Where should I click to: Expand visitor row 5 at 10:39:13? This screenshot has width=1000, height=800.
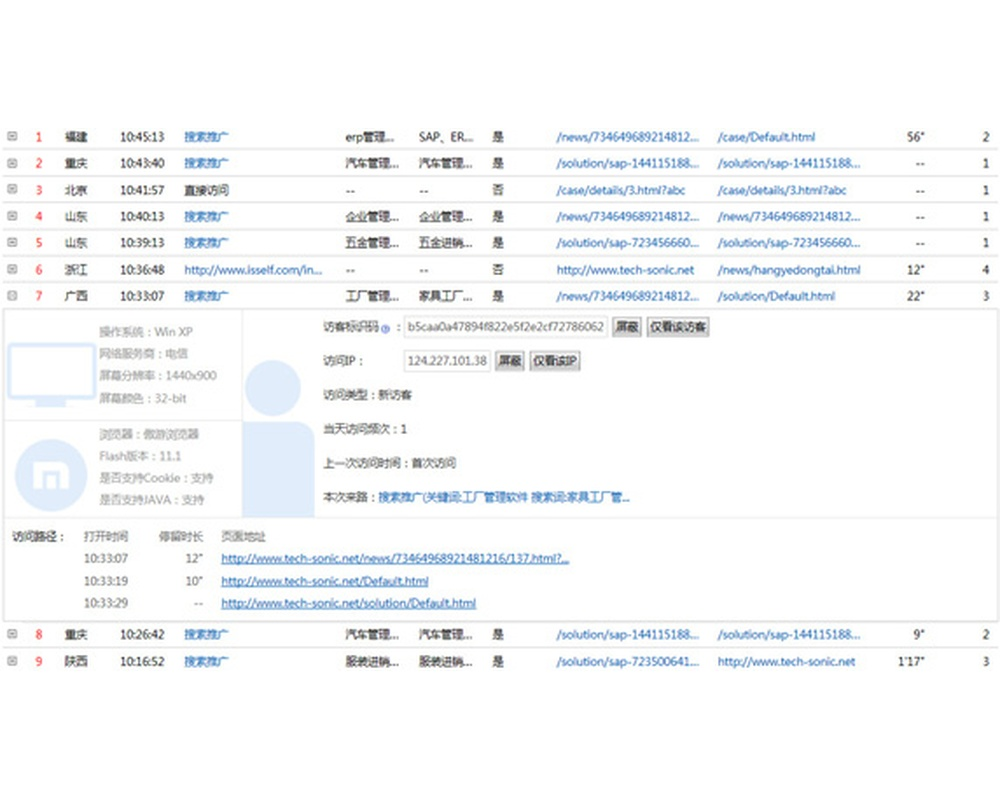click(x=12, y=242)
